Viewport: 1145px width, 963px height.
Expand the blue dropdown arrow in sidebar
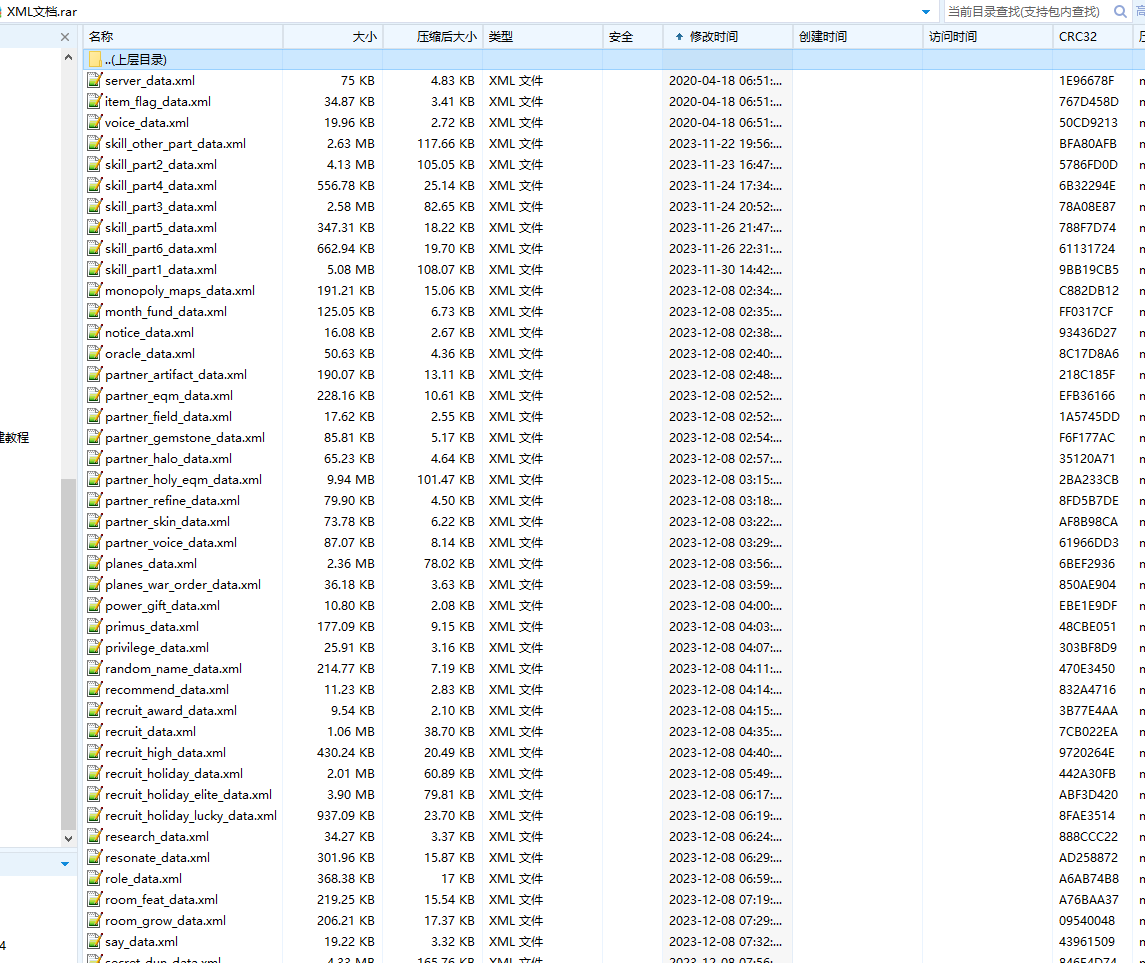[x=65, y=864]
